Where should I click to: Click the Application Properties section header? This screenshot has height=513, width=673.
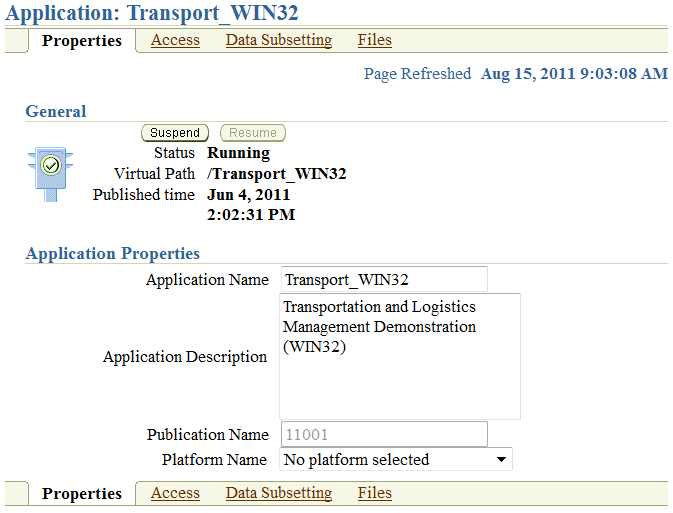pyautogui.click(x=113, y=254)
